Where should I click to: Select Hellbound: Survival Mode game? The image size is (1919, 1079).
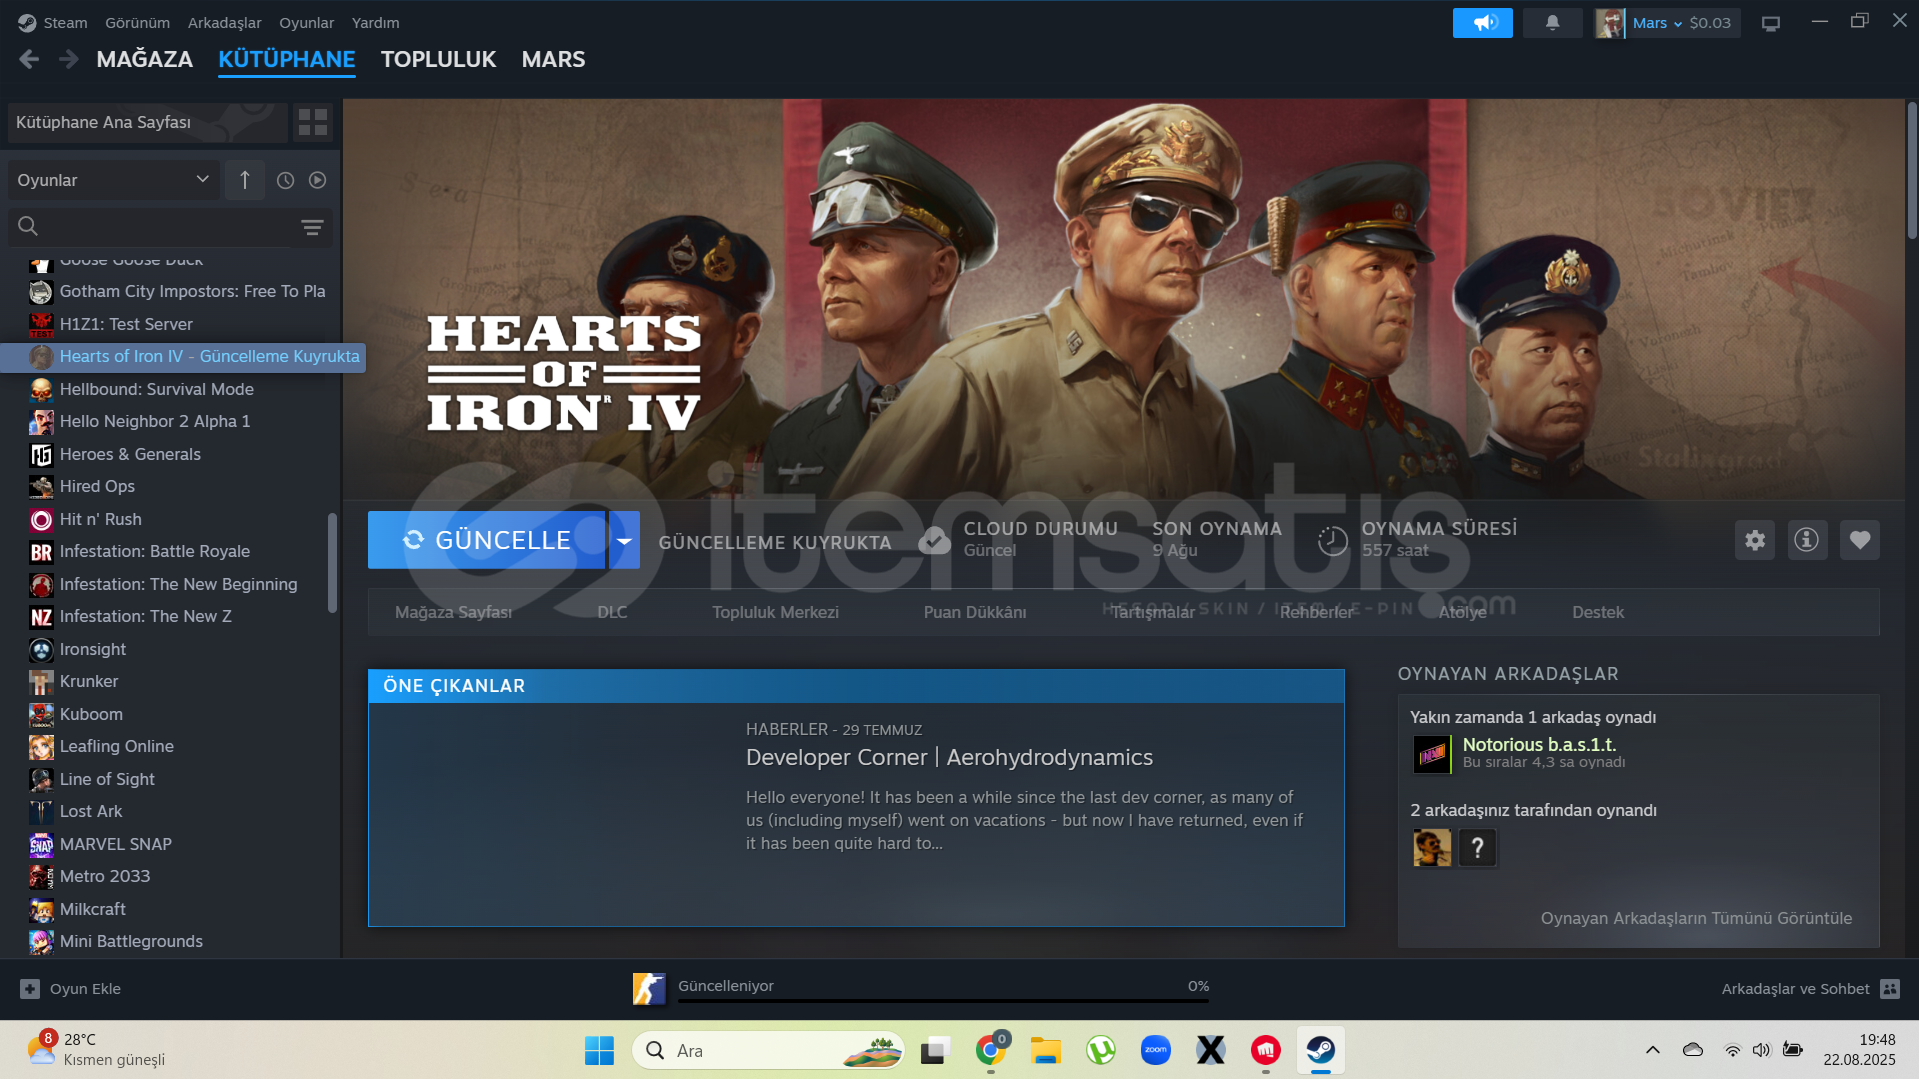click(x=157, y=389)
